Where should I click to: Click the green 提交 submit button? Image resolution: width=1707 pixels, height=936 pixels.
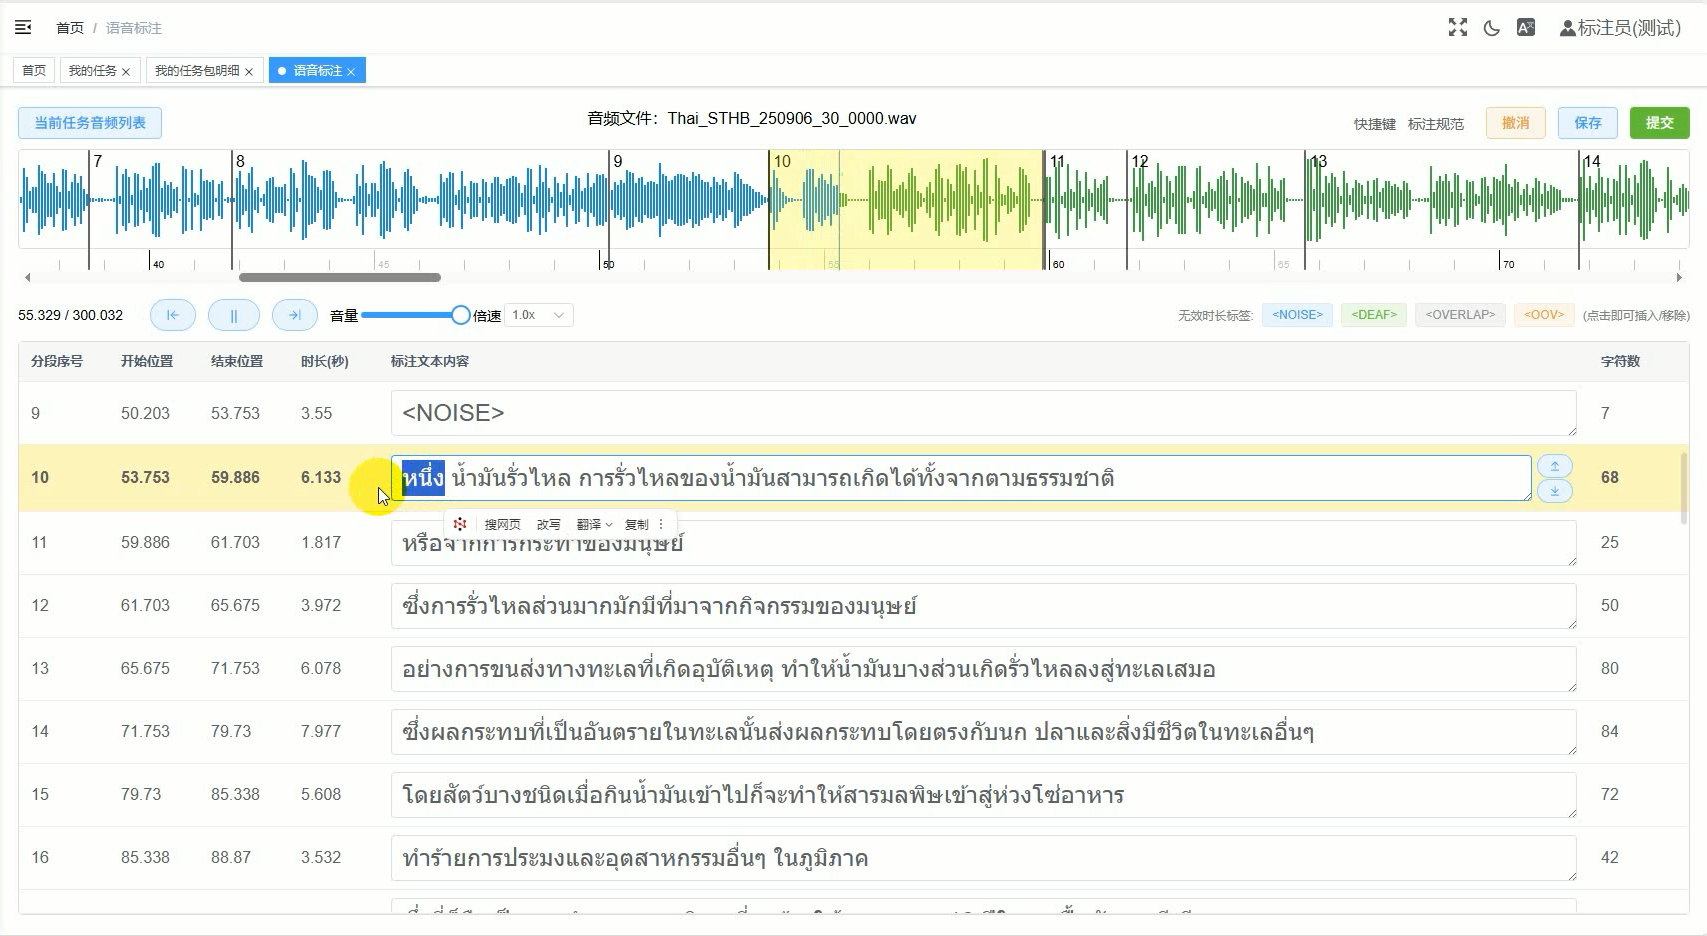[x=1660, y=123]
